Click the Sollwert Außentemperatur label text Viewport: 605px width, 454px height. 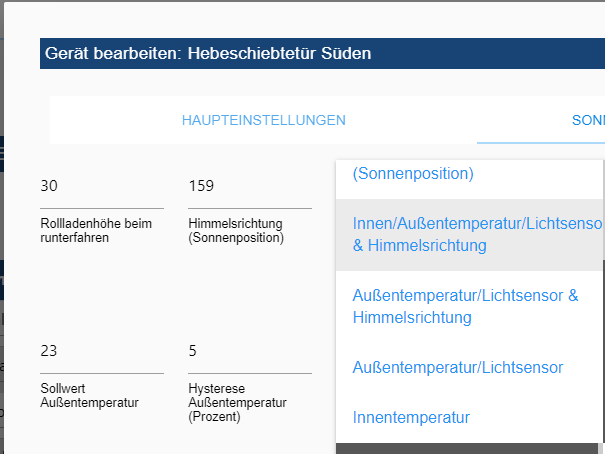[x=89, y=396]
